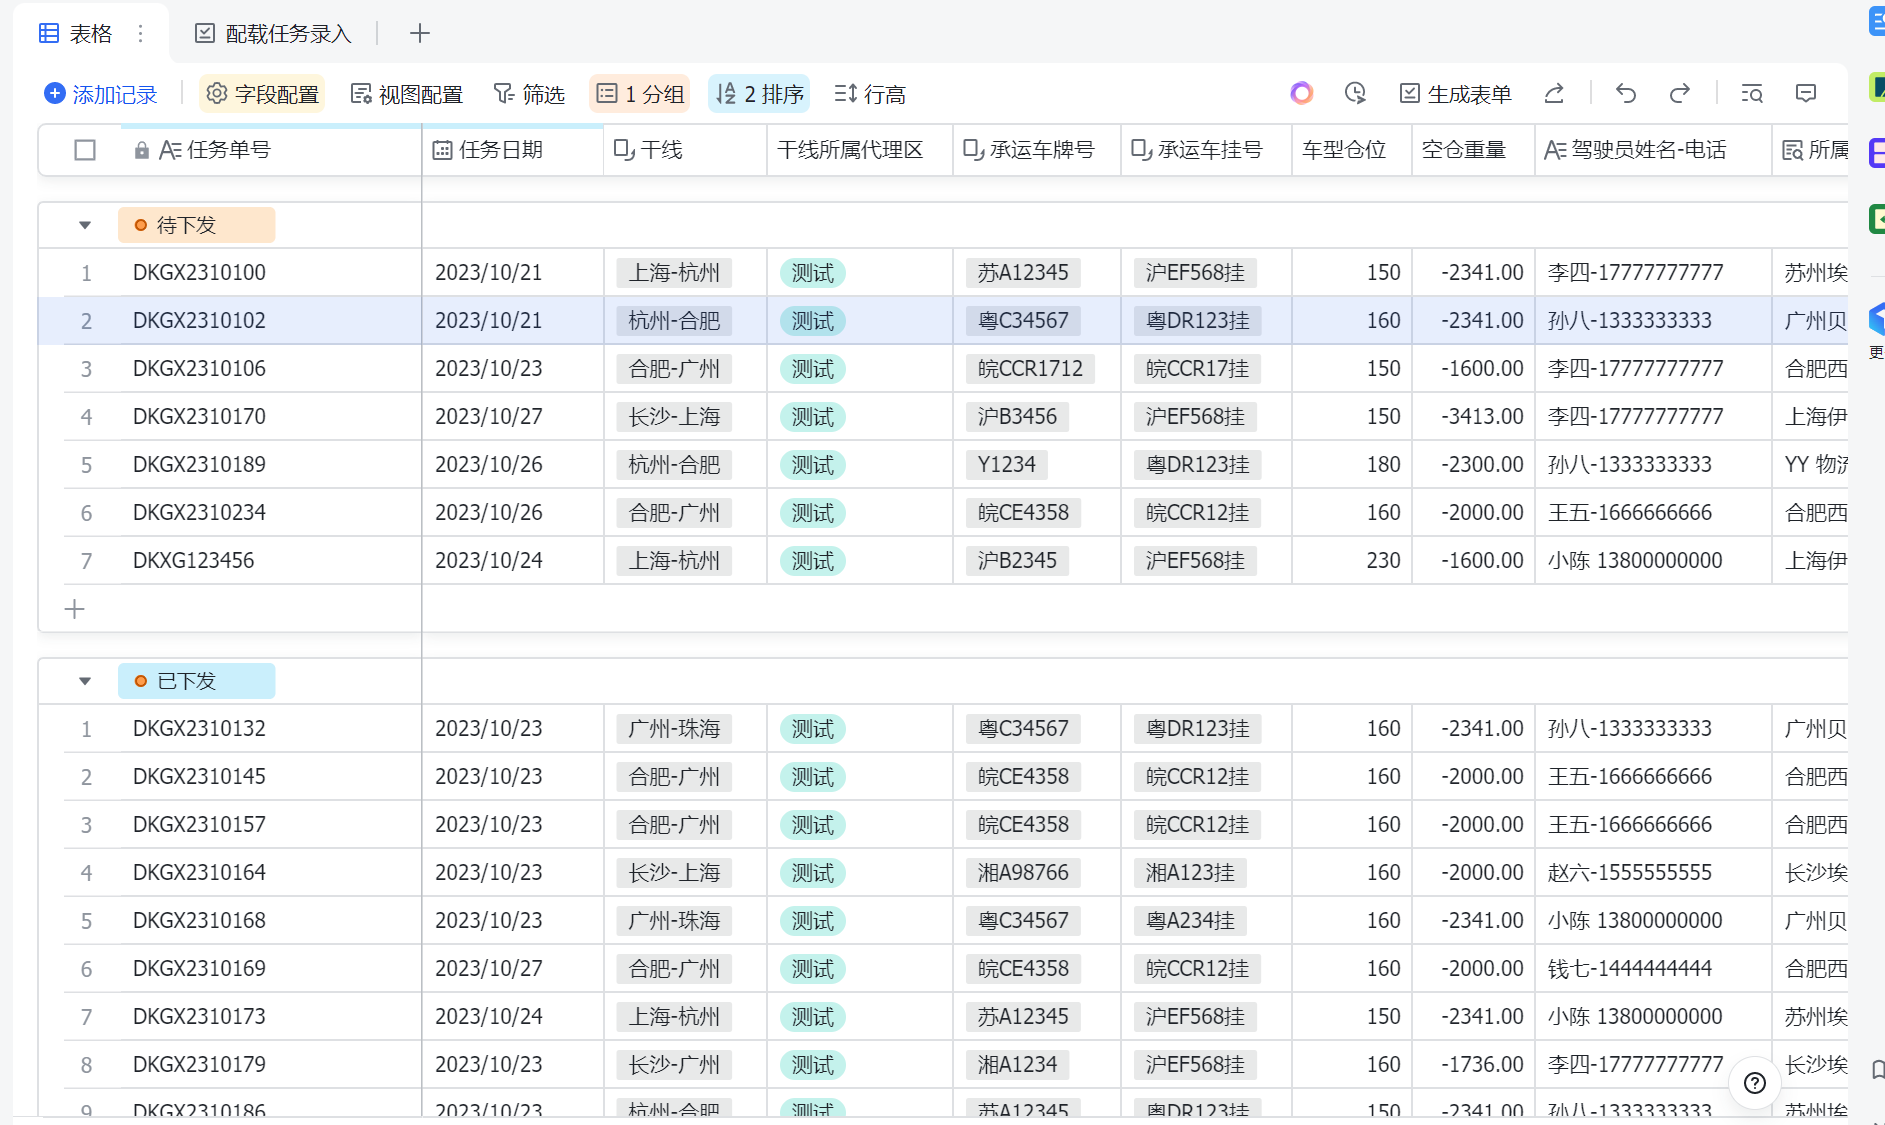Collapse the 待下发 group
The width and height of the screenshot is (1885, 1125).
tap(85, 226)
